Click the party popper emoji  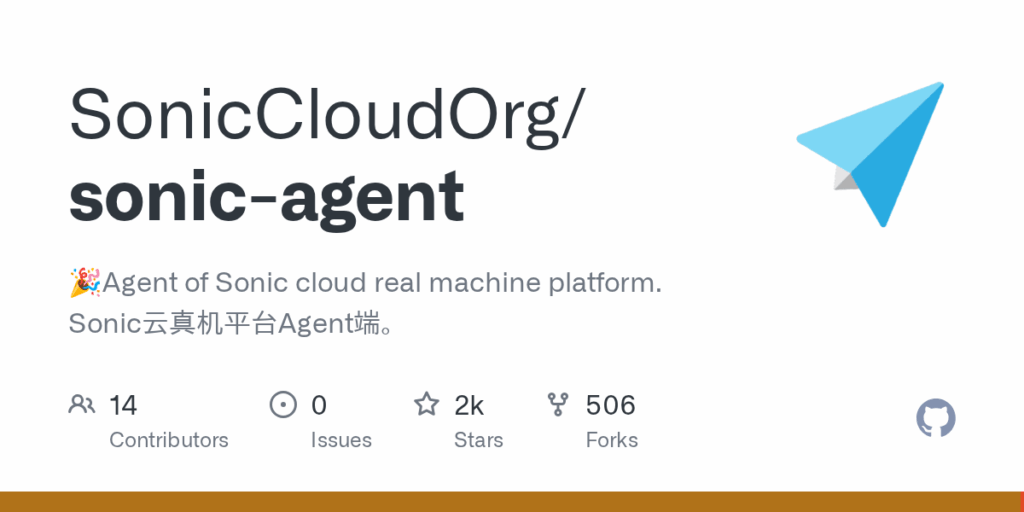[85, 282]
